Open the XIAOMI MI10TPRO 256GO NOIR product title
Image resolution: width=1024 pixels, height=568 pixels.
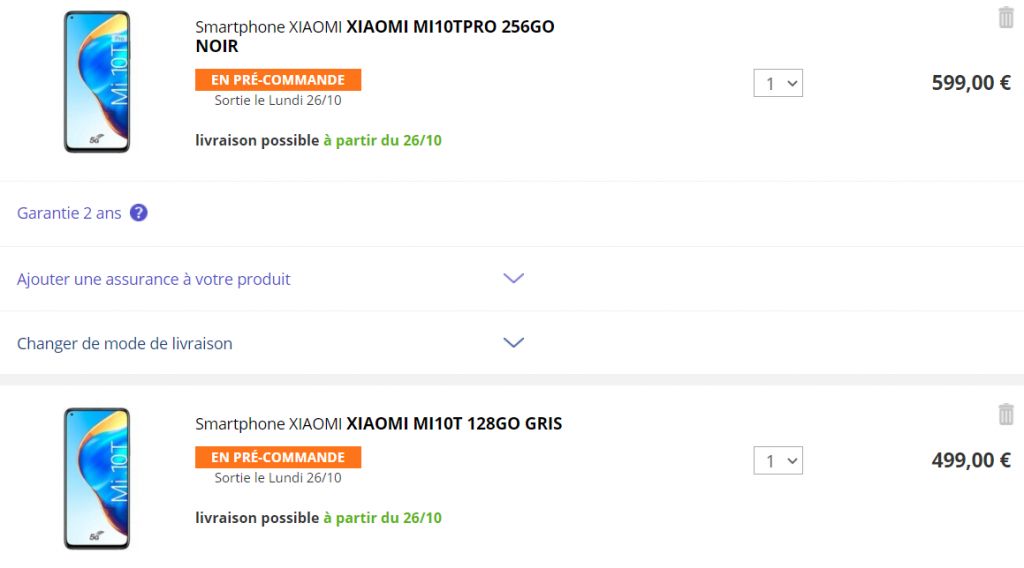point(375,36)
